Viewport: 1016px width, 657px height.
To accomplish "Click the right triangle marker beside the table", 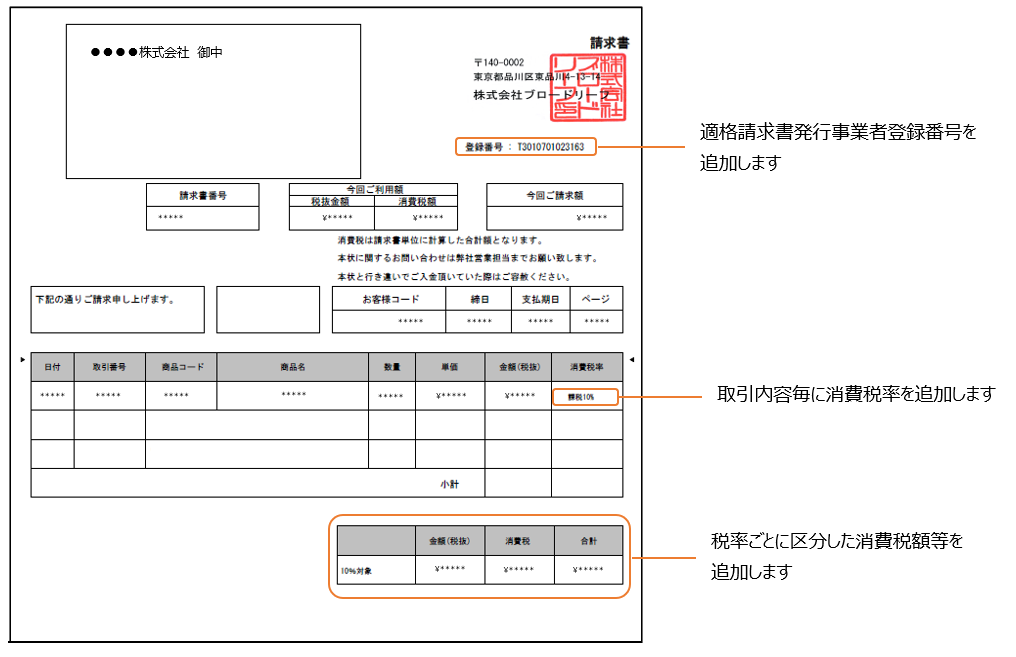I will [631, 359].
